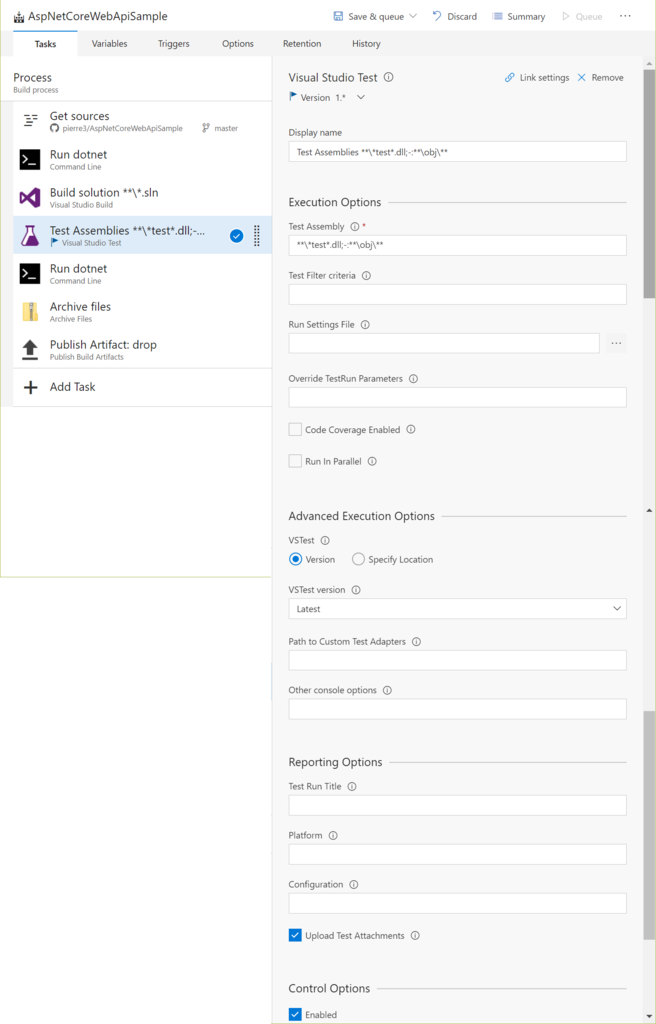This screenshot has width=656, height=1024.
Task: Enable Code Coverage checkbox
Action: 295,430
